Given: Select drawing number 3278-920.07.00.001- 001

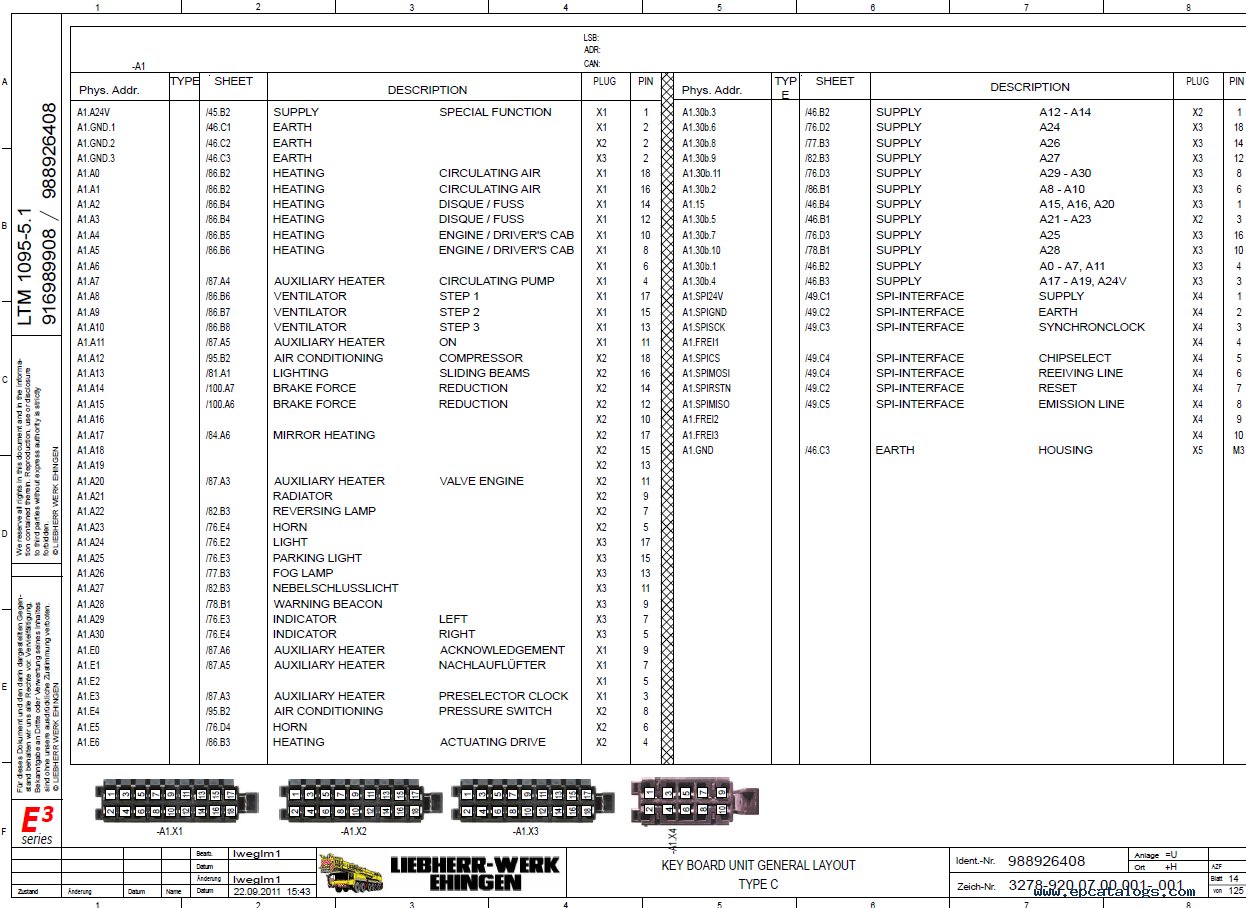Looking at the screenshot, I should 1095,885.
